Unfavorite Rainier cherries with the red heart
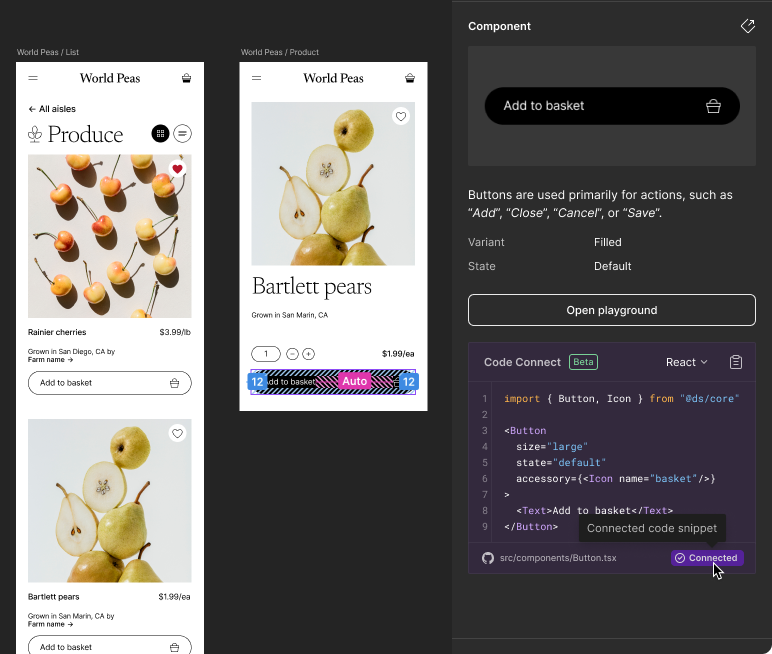Viewport: 772px width, 654px height. pyautogui.click(x=177, y=169)
